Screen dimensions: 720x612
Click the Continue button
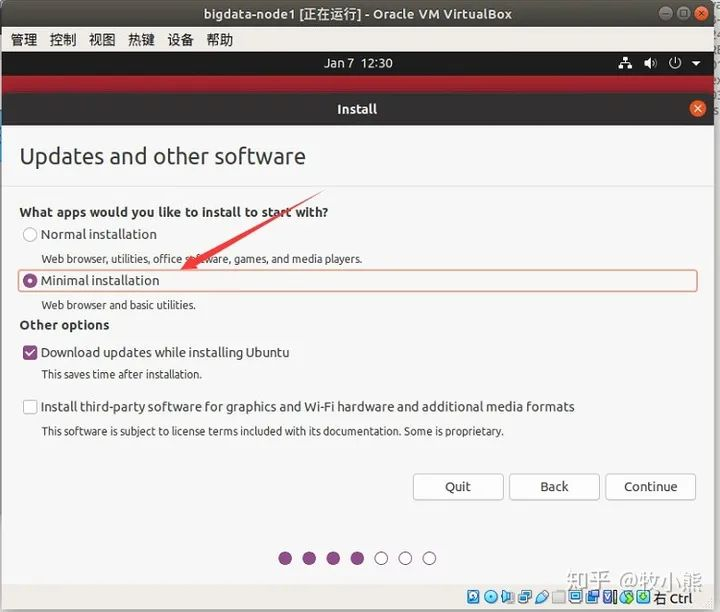tap(650, 487)
